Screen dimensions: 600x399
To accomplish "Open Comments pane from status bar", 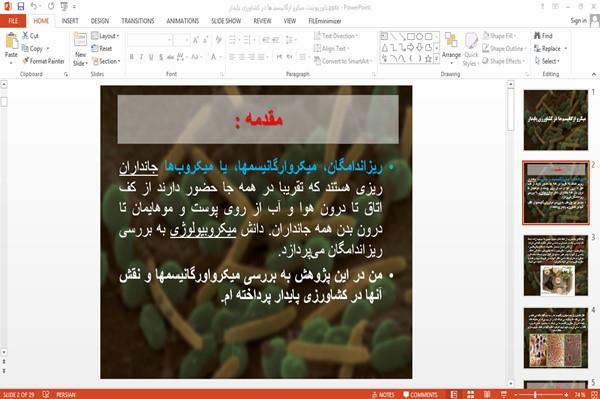I will coord(420,394).
